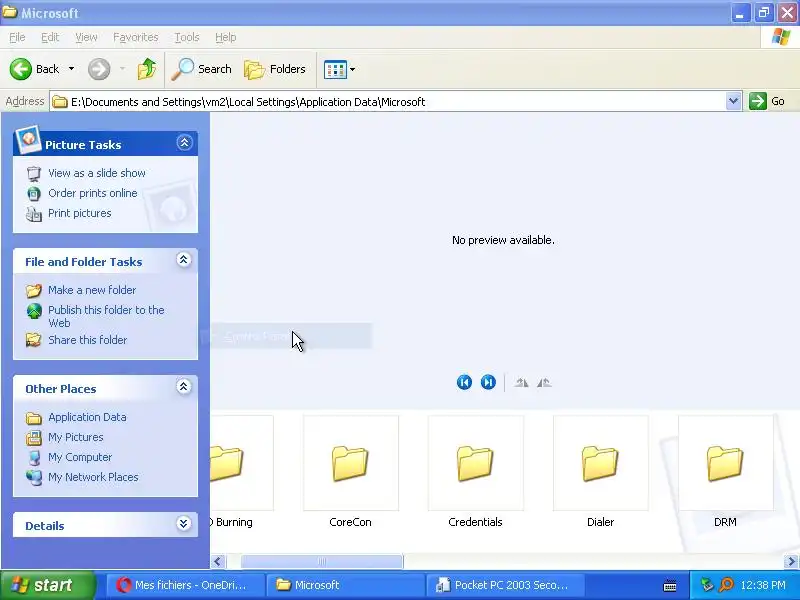
Task: Open My Computer from Other Places
Action: [80, 457]
